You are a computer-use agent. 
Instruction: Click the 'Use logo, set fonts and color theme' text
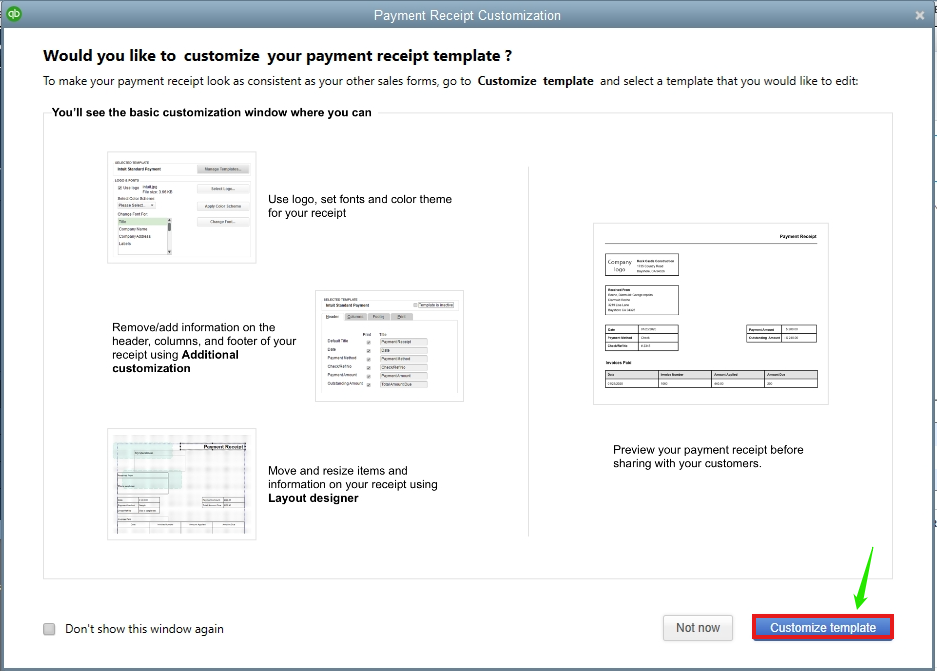click(360, 206)
